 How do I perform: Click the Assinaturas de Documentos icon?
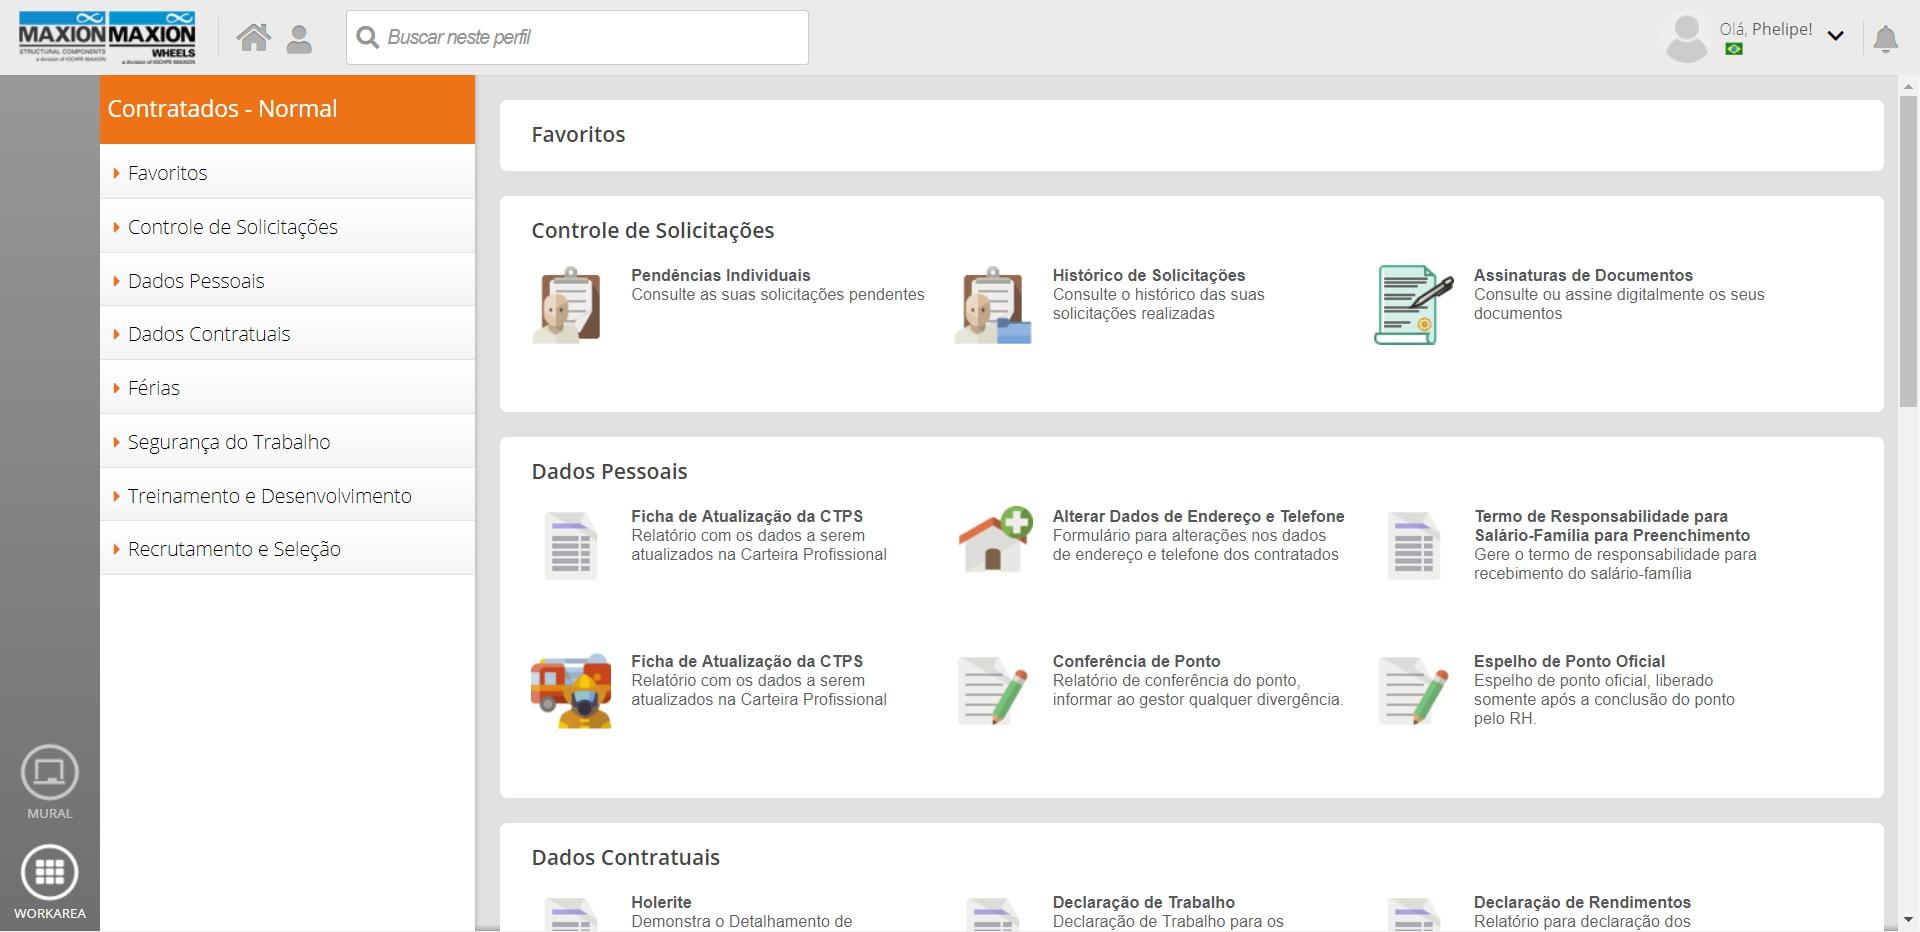pos(1413,305)
